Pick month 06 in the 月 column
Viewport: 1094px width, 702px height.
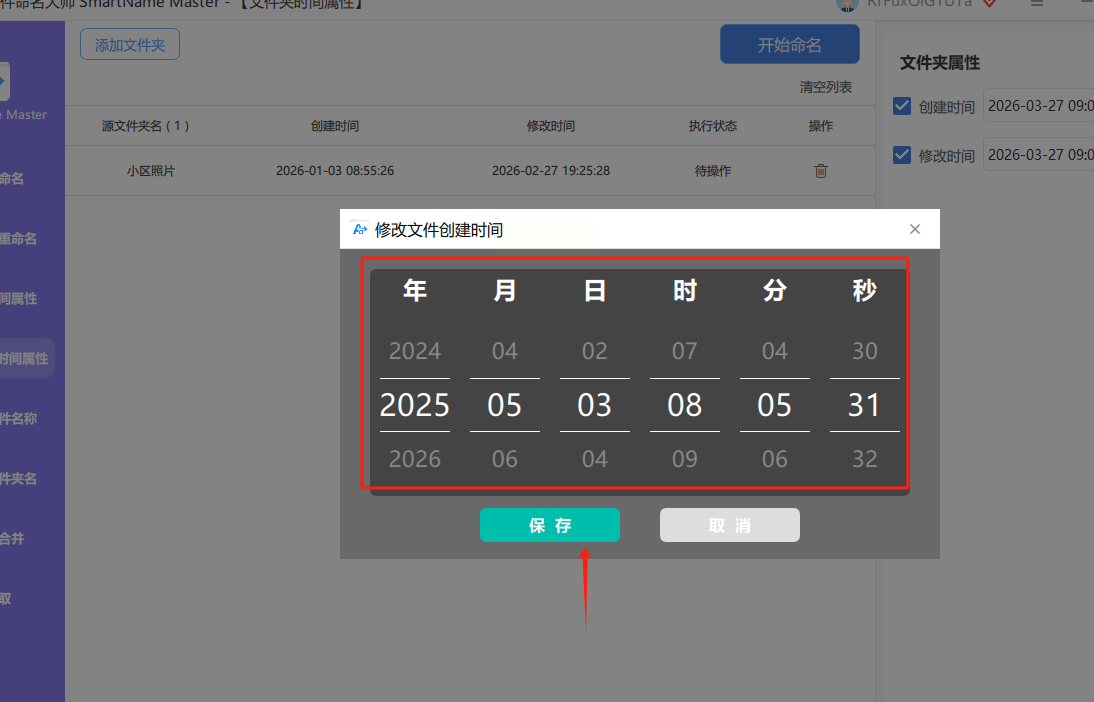click(504, 458)
